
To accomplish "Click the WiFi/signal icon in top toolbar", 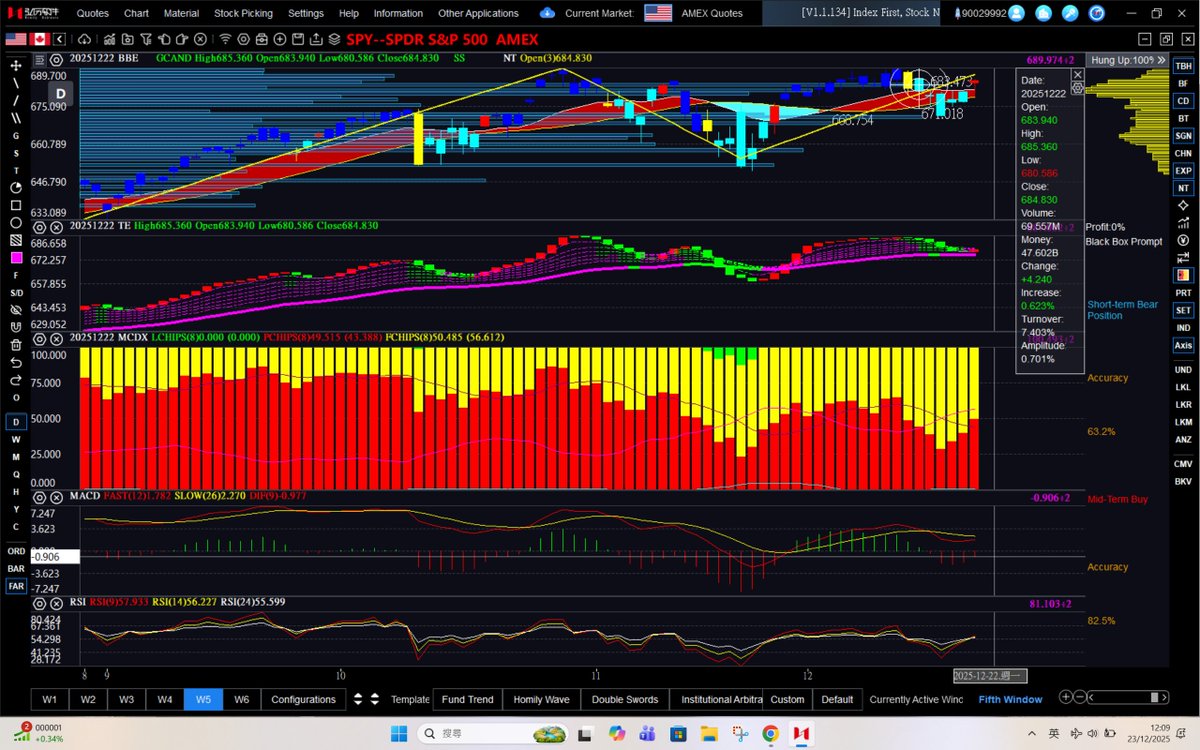I will pyautogui.click(x=225, y=38).
